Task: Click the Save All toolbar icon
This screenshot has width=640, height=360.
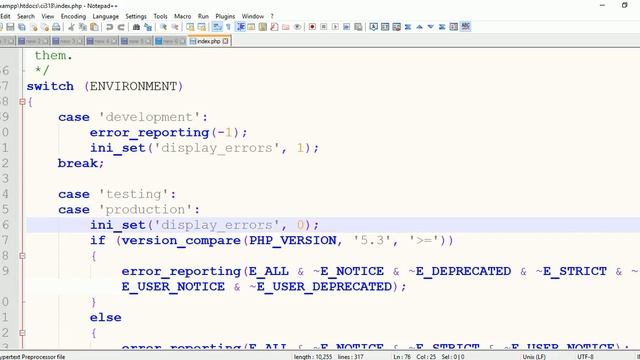Action: click(x=22, y=27)
